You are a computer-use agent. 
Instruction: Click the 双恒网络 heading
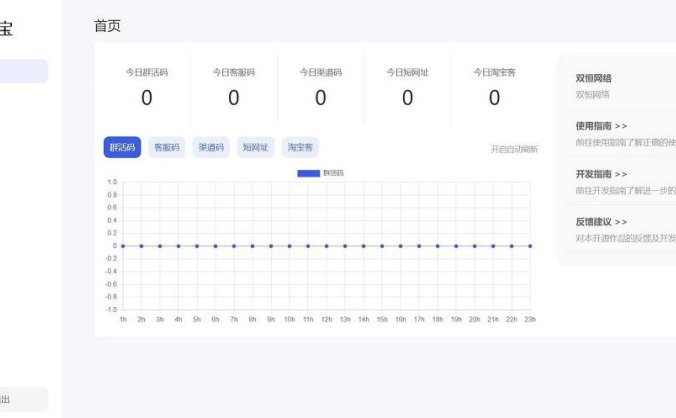[x=593, y=78]
